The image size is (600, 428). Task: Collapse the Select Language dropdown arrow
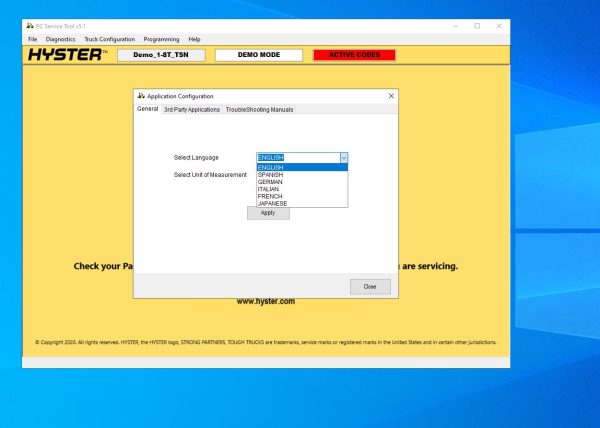click(x=344, y=158)
